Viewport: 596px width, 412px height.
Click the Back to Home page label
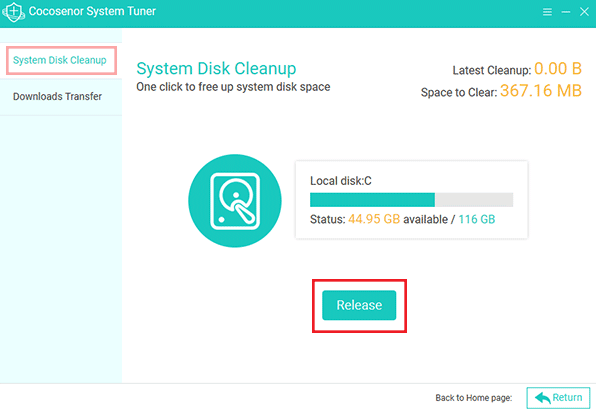[x=474, y=398]
